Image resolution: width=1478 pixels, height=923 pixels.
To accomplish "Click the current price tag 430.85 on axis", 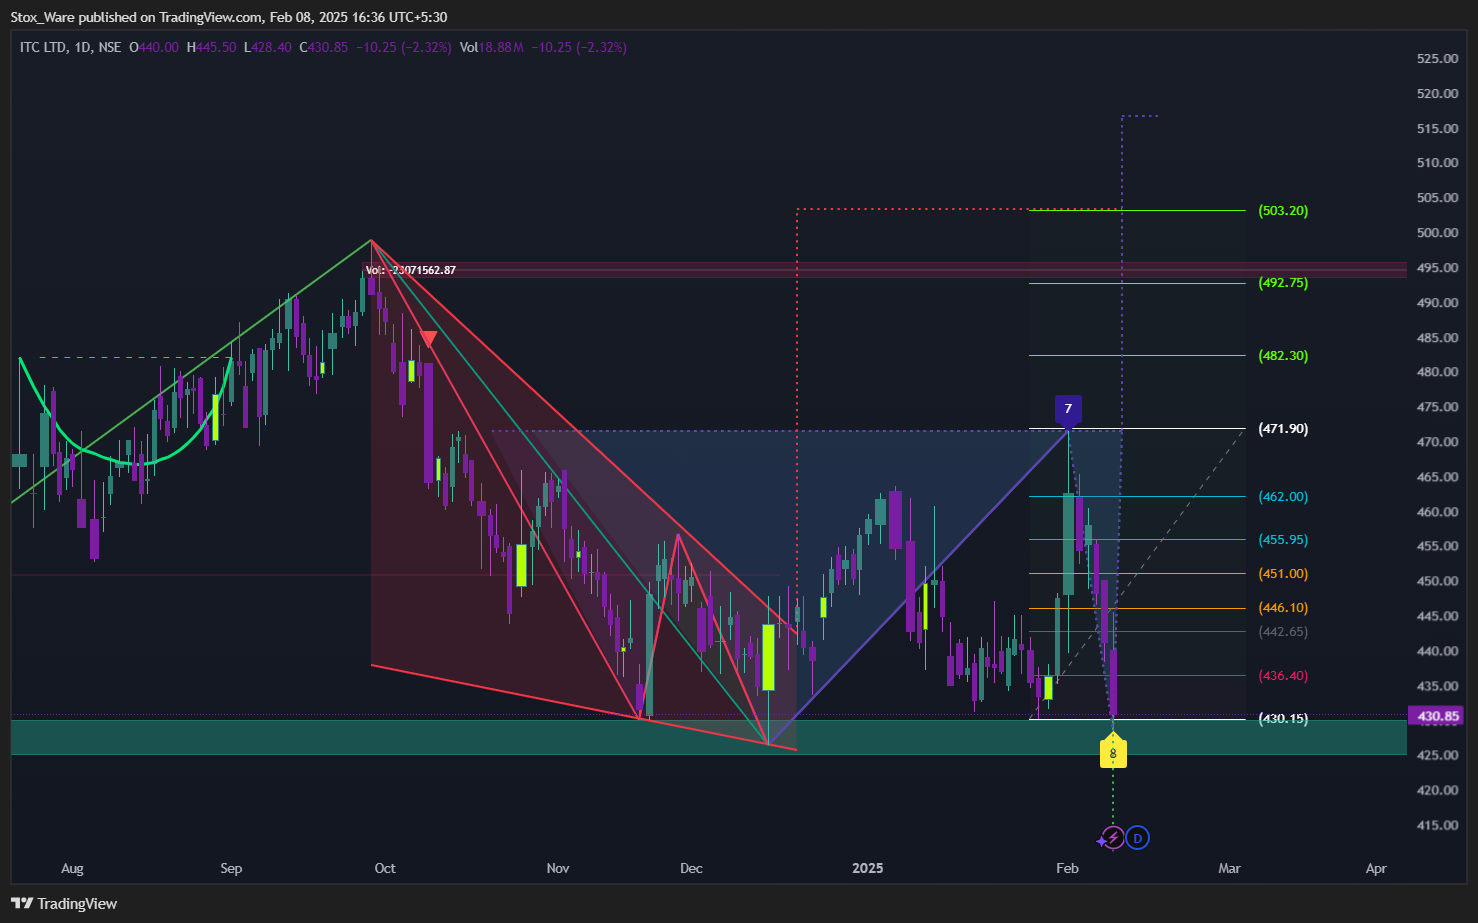I will click(x=1438, y=716).
